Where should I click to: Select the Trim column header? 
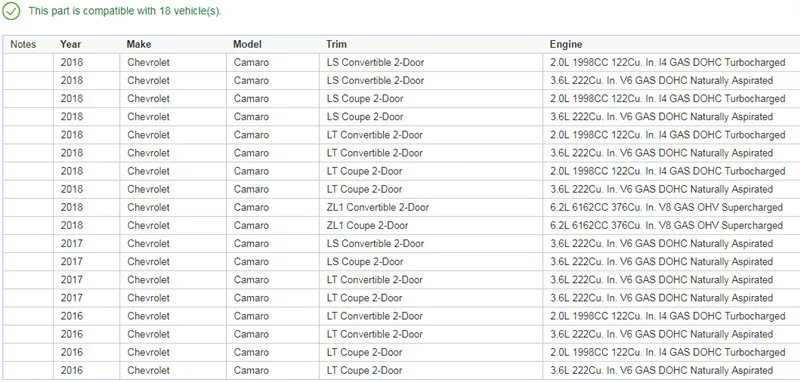337,44
